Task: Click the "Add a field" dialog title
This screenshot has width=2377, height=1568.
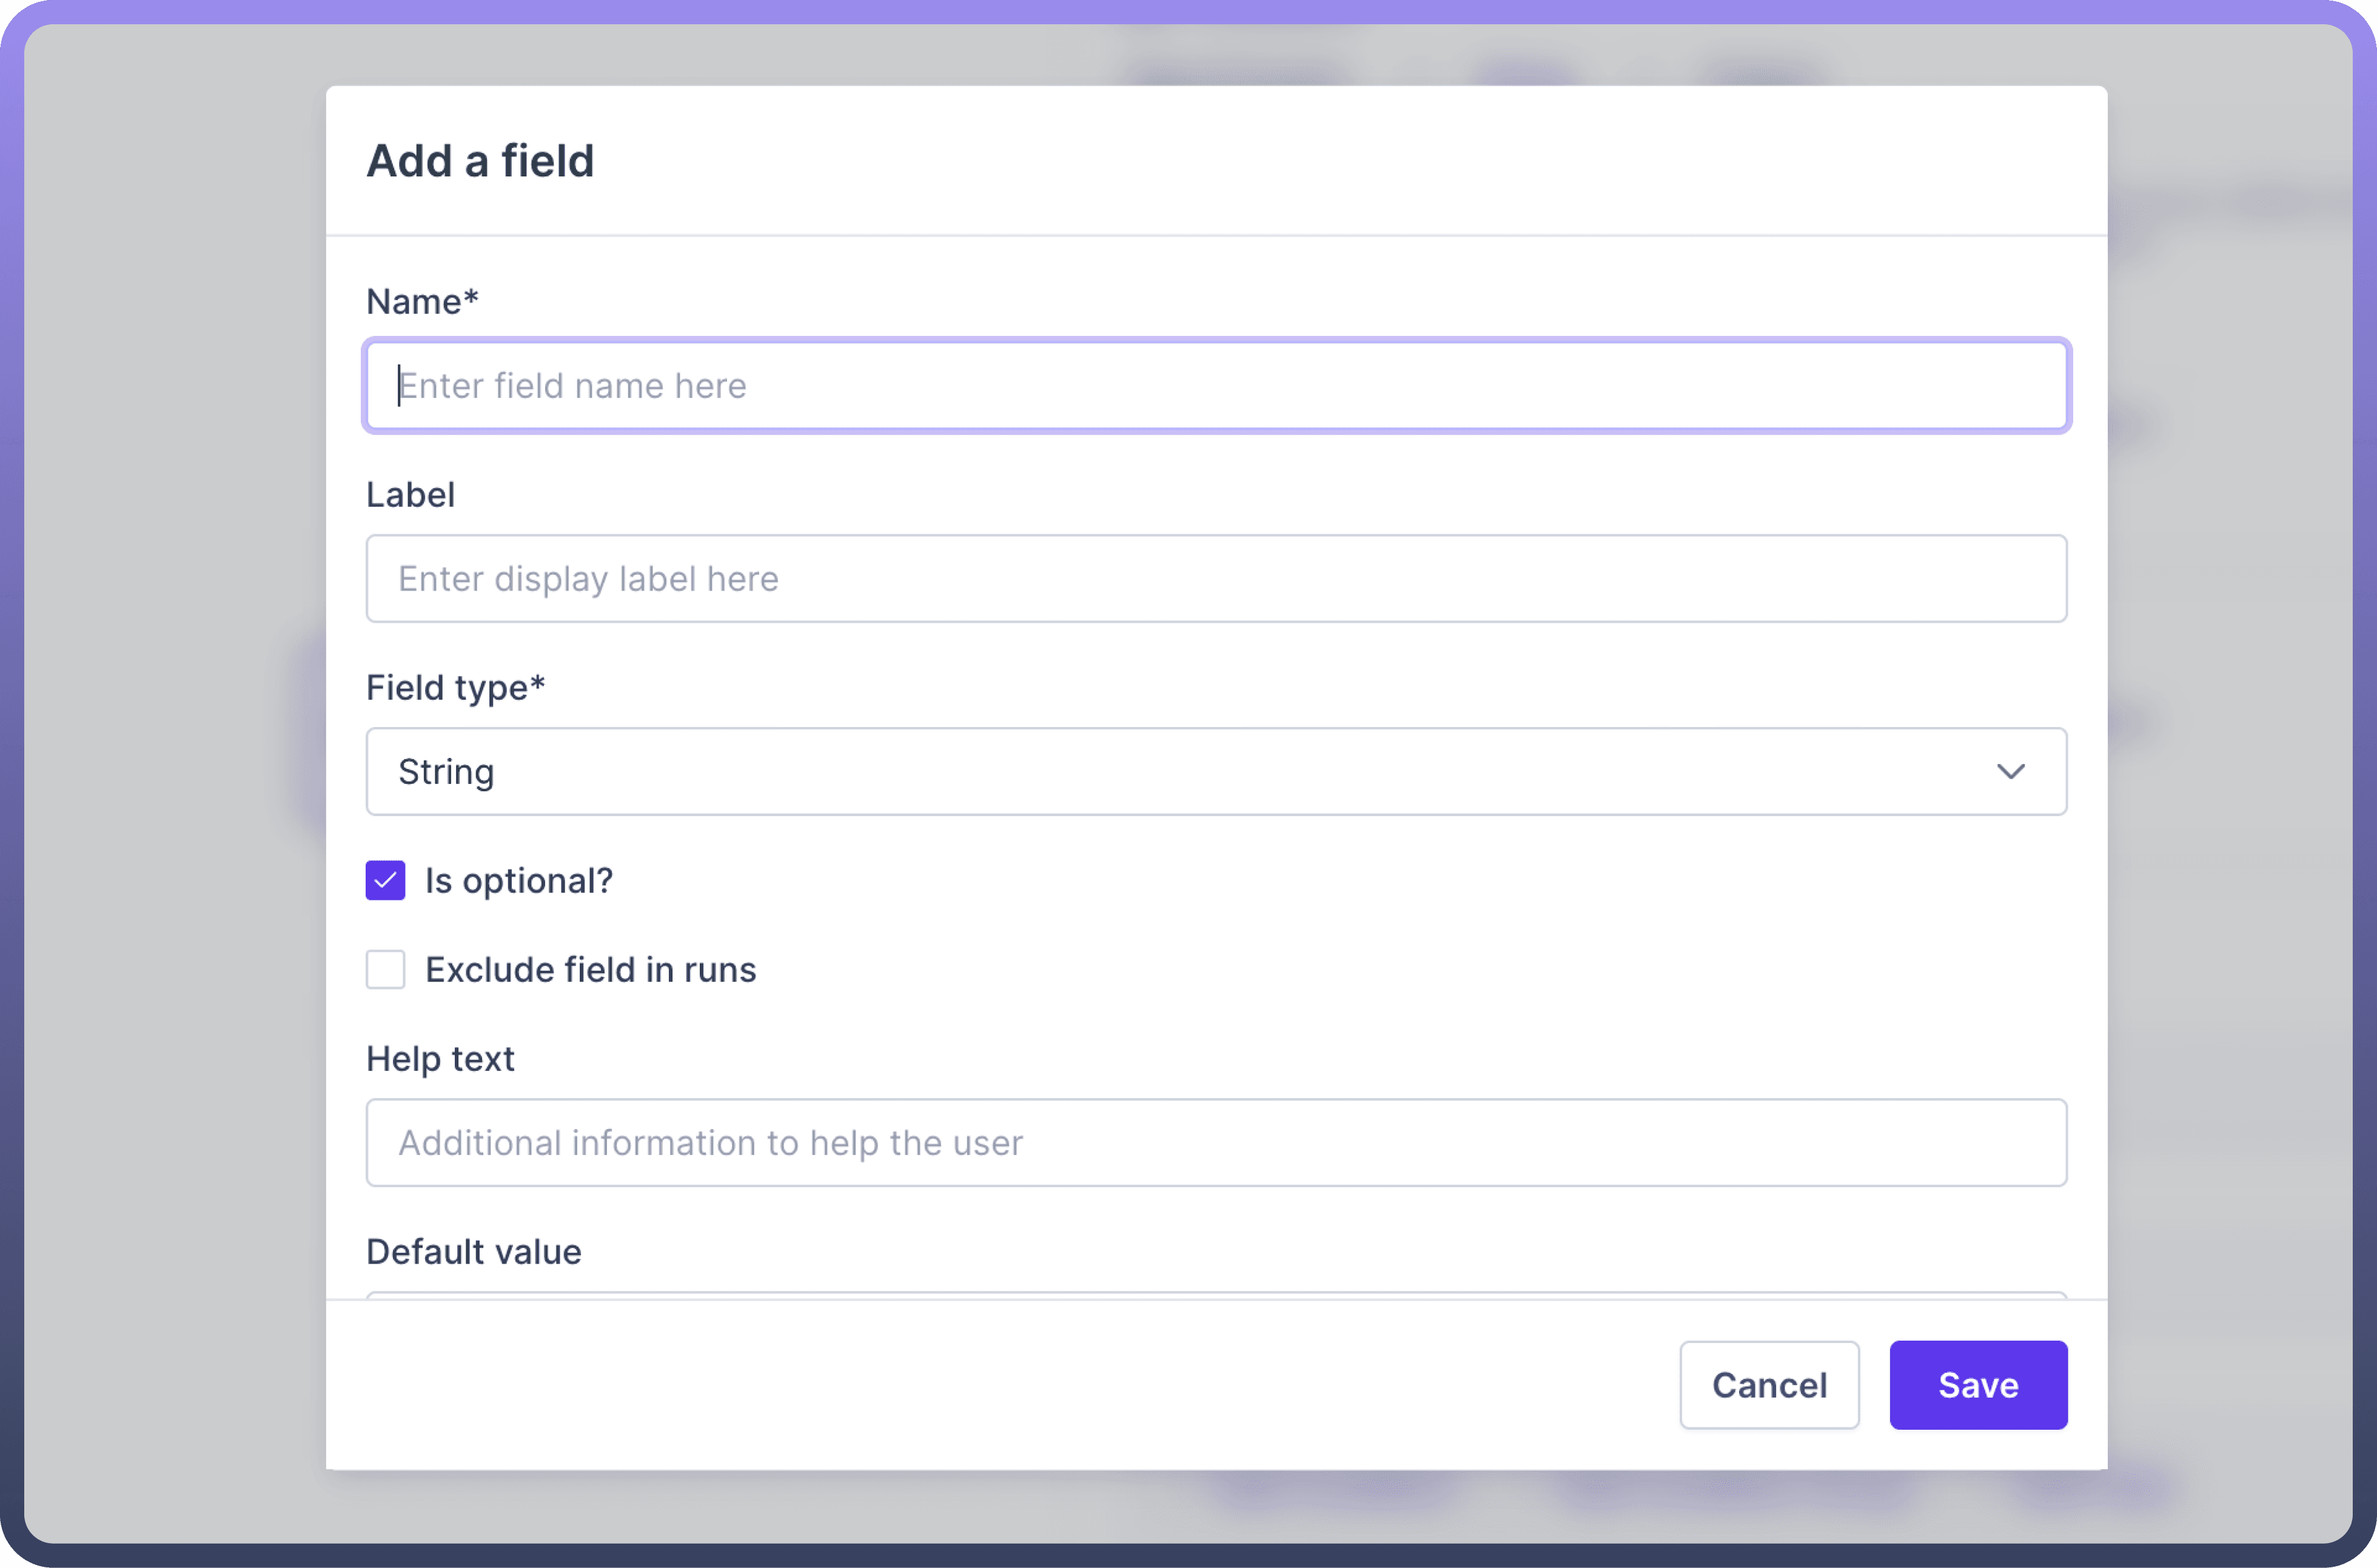Action: pos(480,161)
